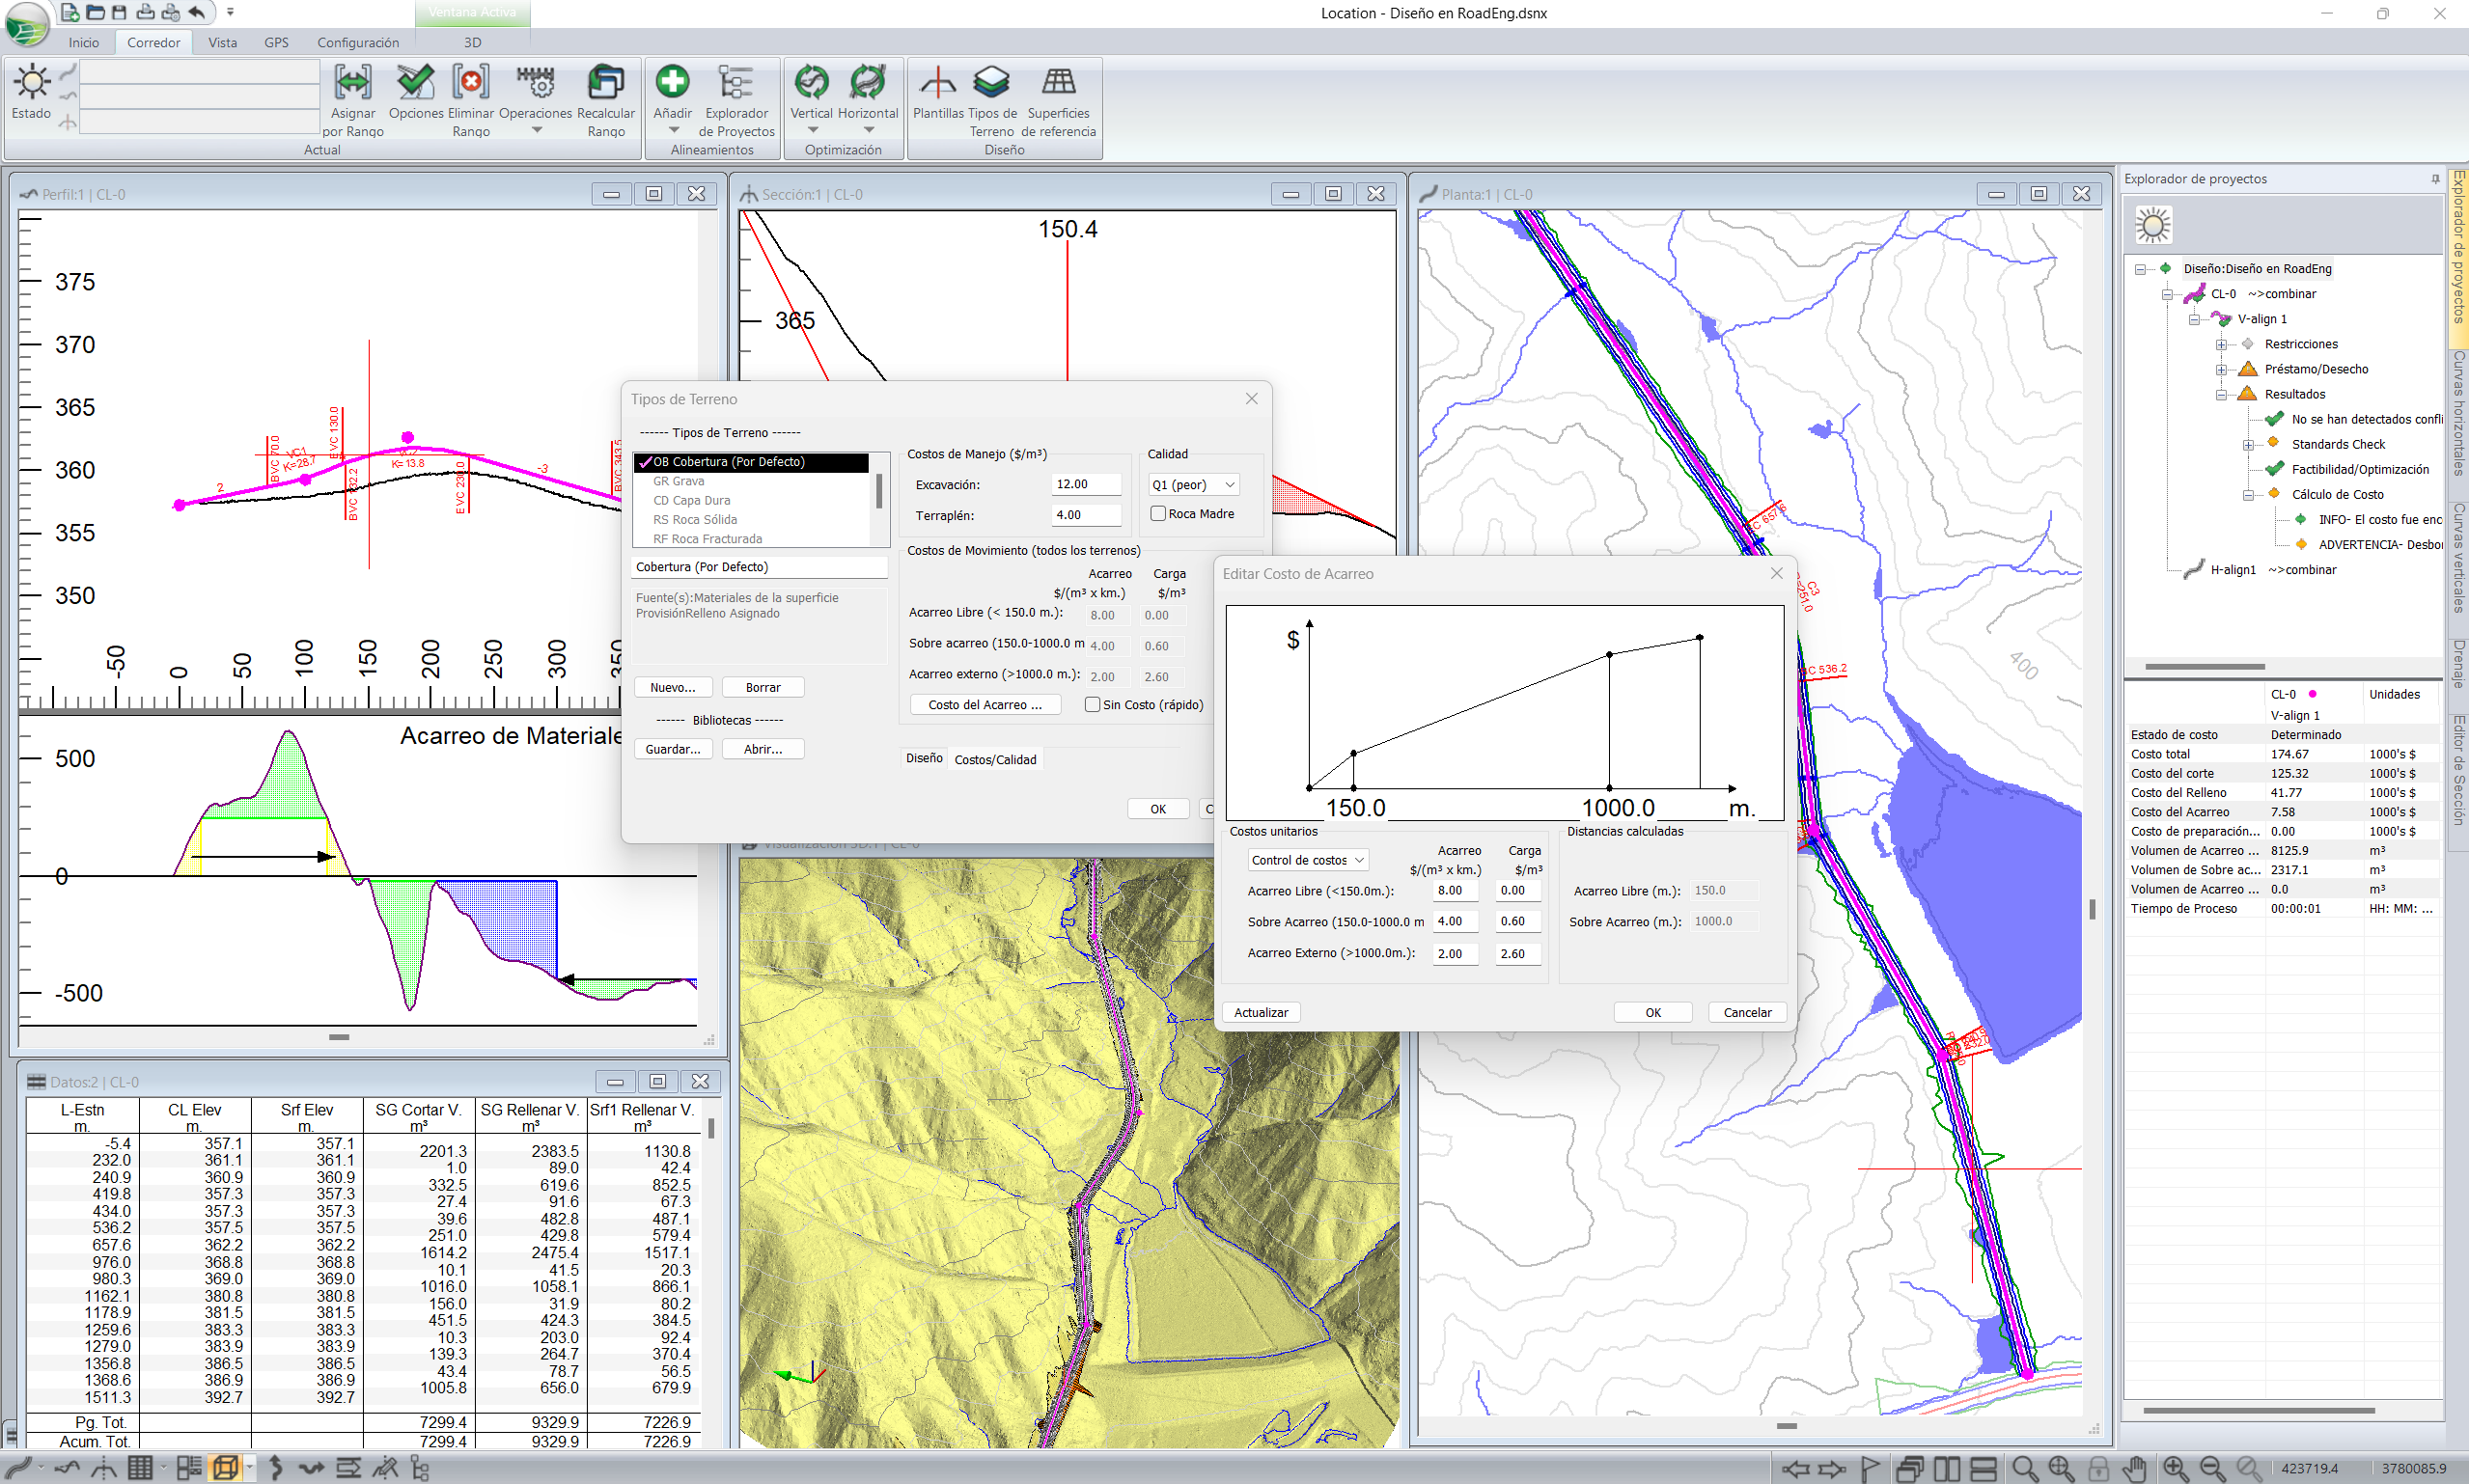Click the tree hierarchy icon in bottom toolbar
This screenshot has height=1484, width=2469.
point(420,1468)
